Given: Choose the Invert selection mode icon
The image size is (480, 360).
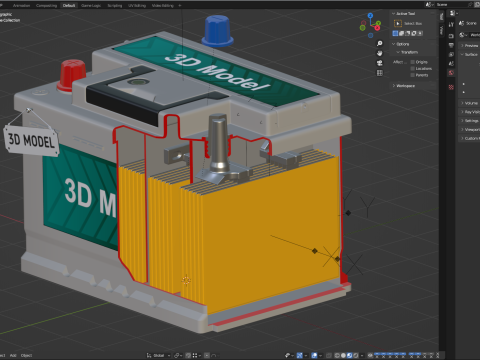Looking at the screenshot, I should tap(414, 33).
